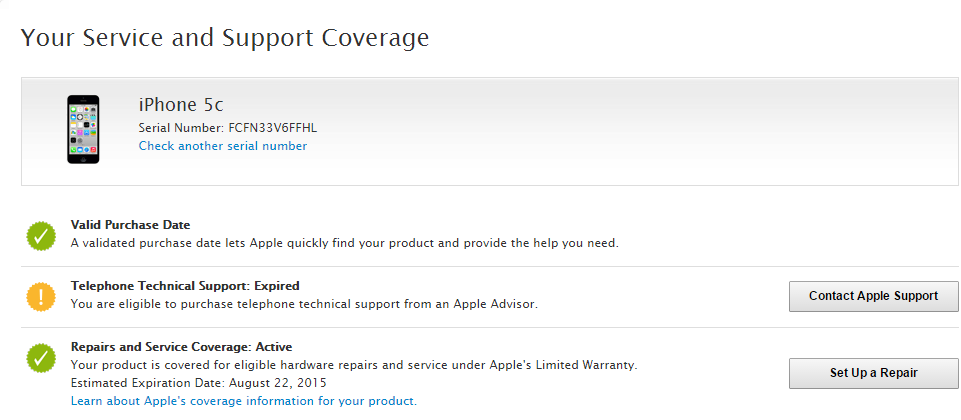Screen dimensions: 961x420
Task: Click the Contact Apple Support button
Action: pos(873,296)
